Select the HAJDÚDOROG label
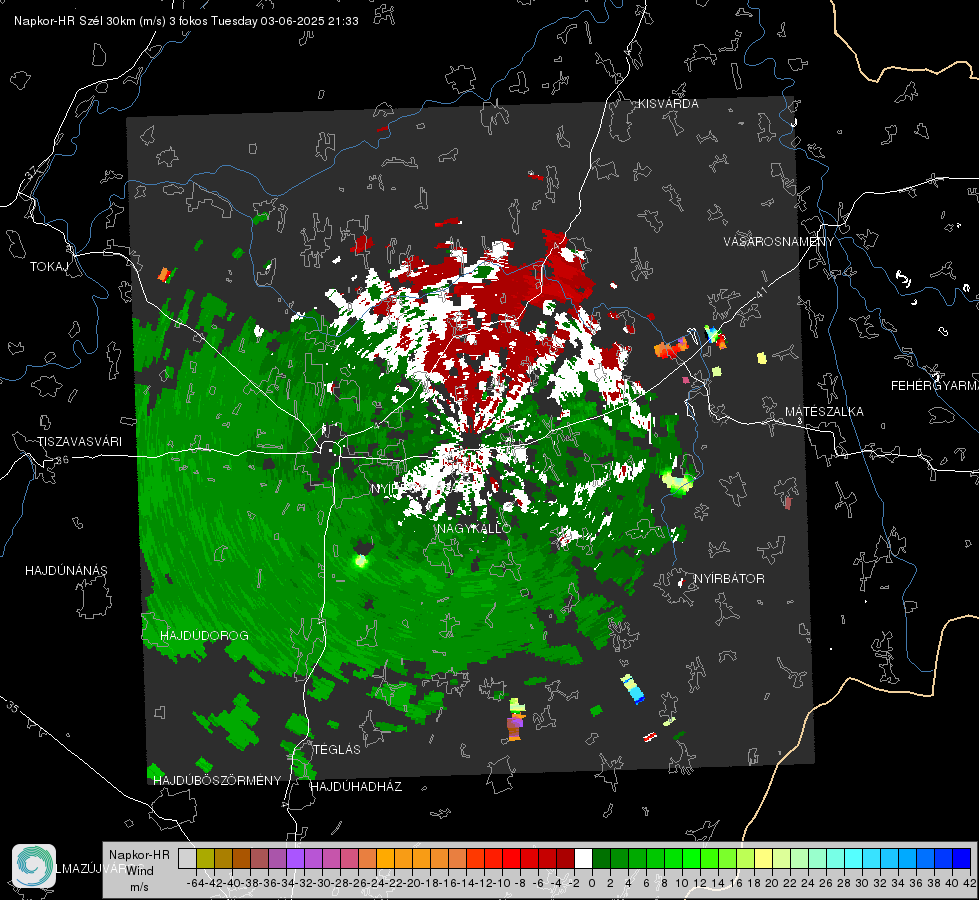979x900 pixels. click(x=204, y=635)
